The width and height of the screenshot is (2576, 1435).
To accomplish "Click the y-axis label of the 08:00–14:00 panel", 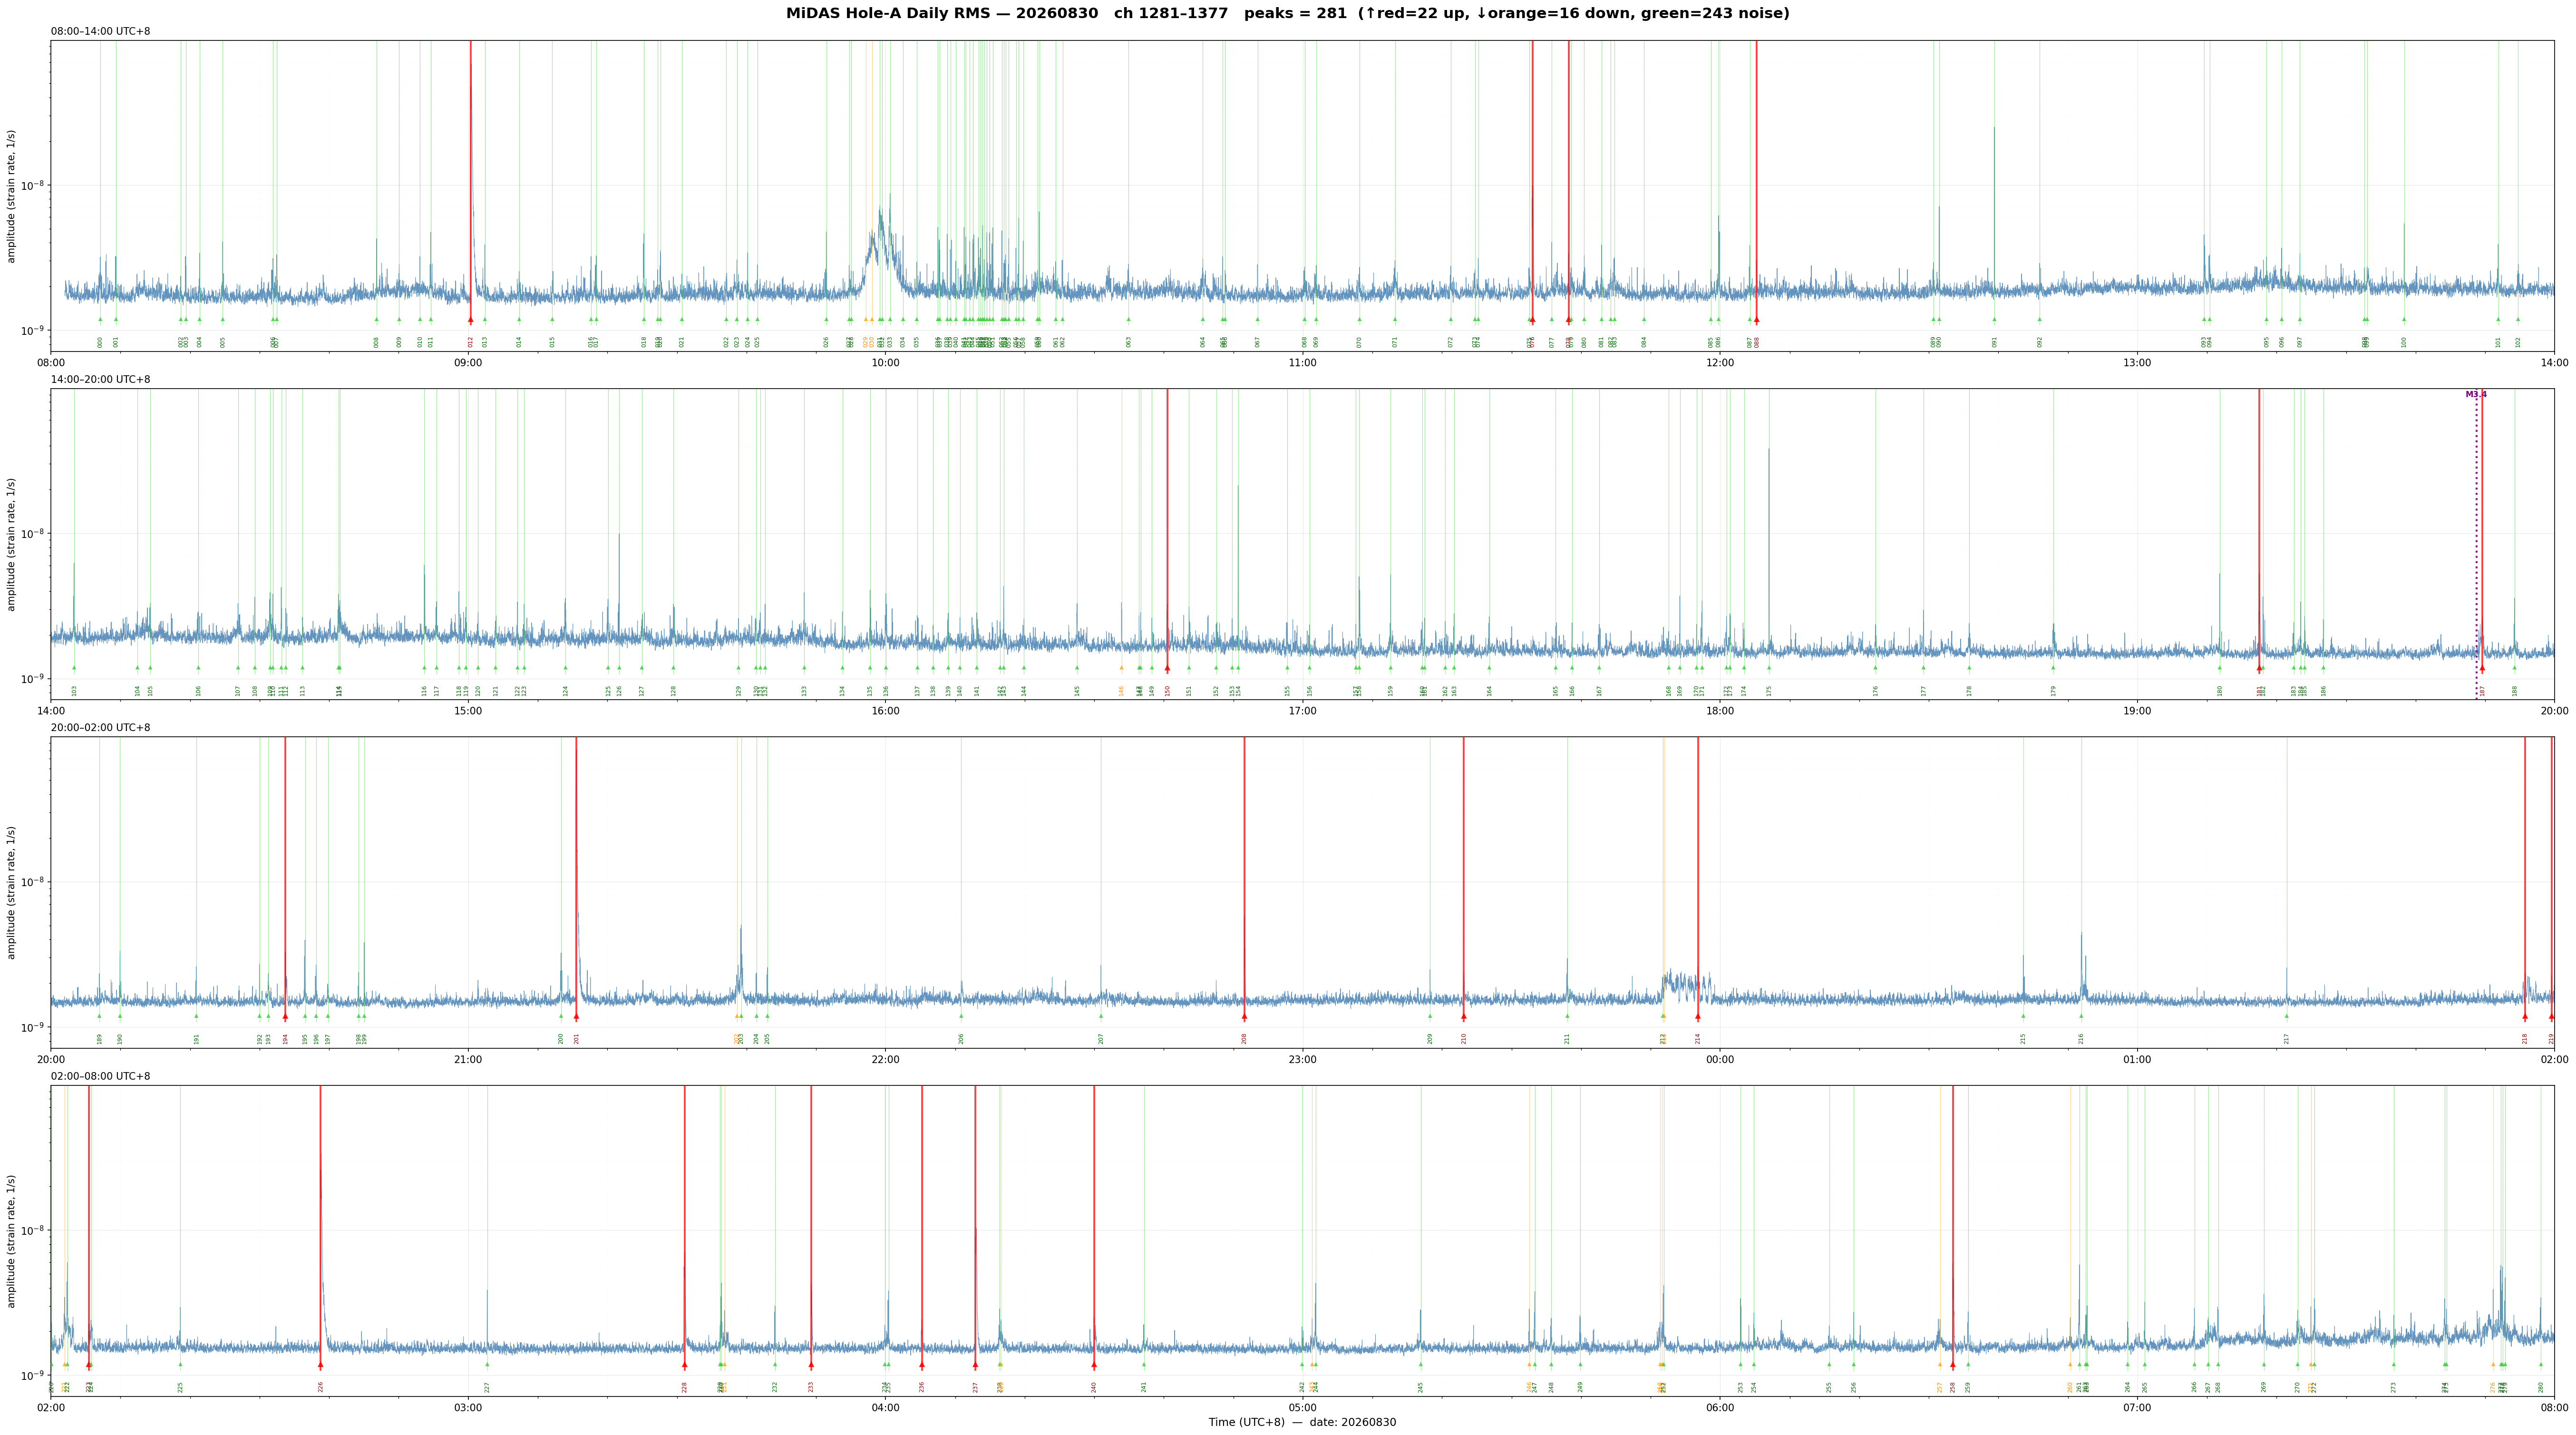I will point(12,196).
